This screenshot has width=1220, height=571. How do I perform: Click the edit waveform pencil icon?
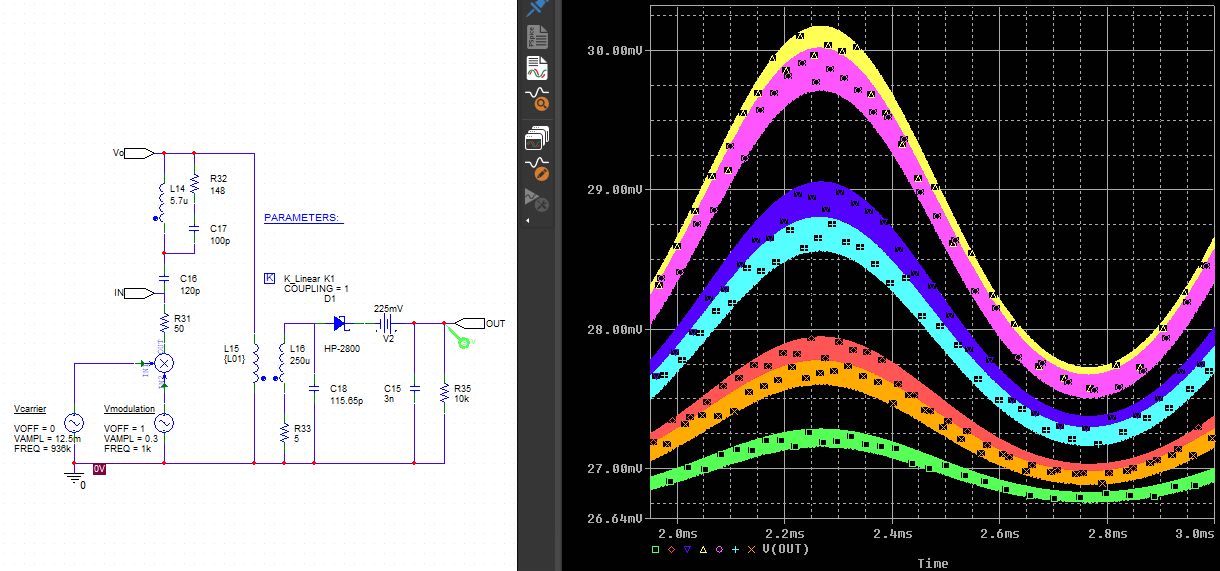(x=538, y=167)
